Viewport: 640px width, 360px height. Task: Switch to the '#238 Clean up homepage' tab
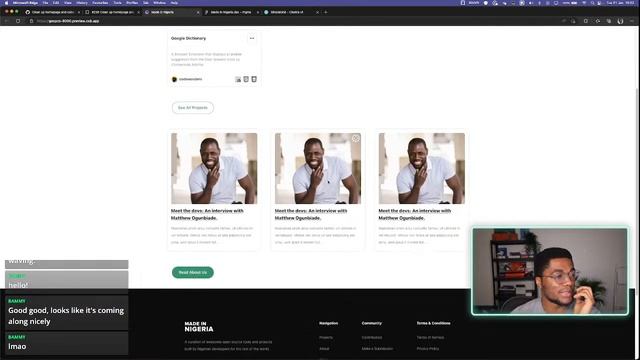(x=112, y=12)
